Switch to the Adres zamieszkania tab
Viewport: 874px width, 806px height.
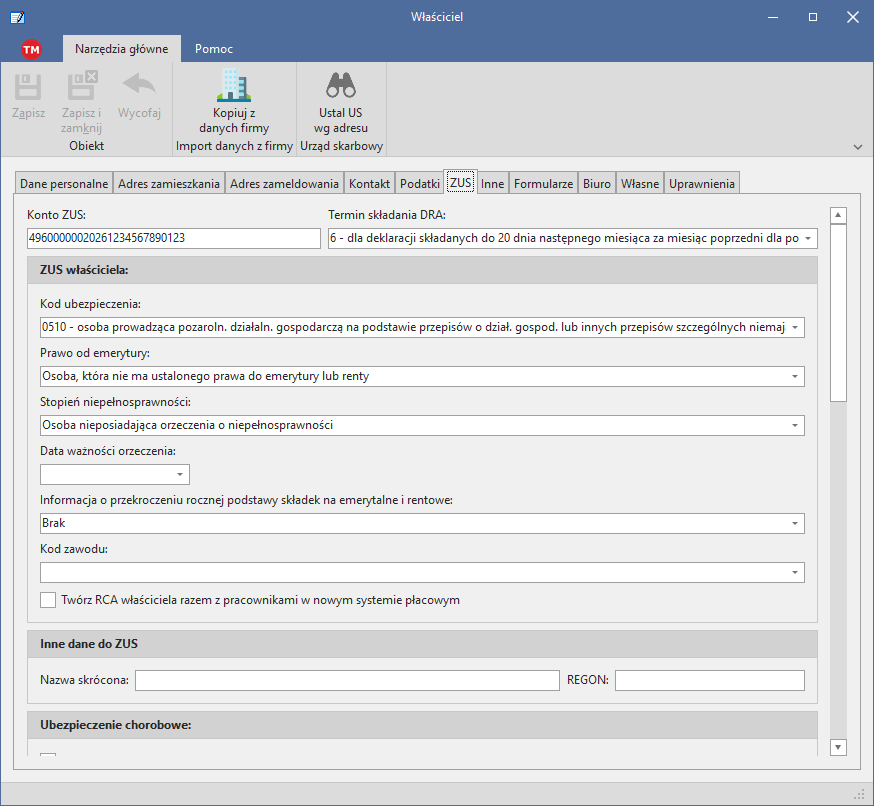pyautogui.click(x=169, y=183)
